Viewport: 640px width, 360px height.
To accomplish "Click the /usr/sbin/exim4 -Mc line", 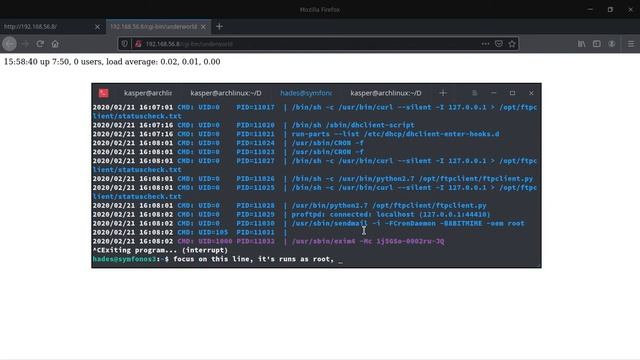I will (x=269, y=241).
